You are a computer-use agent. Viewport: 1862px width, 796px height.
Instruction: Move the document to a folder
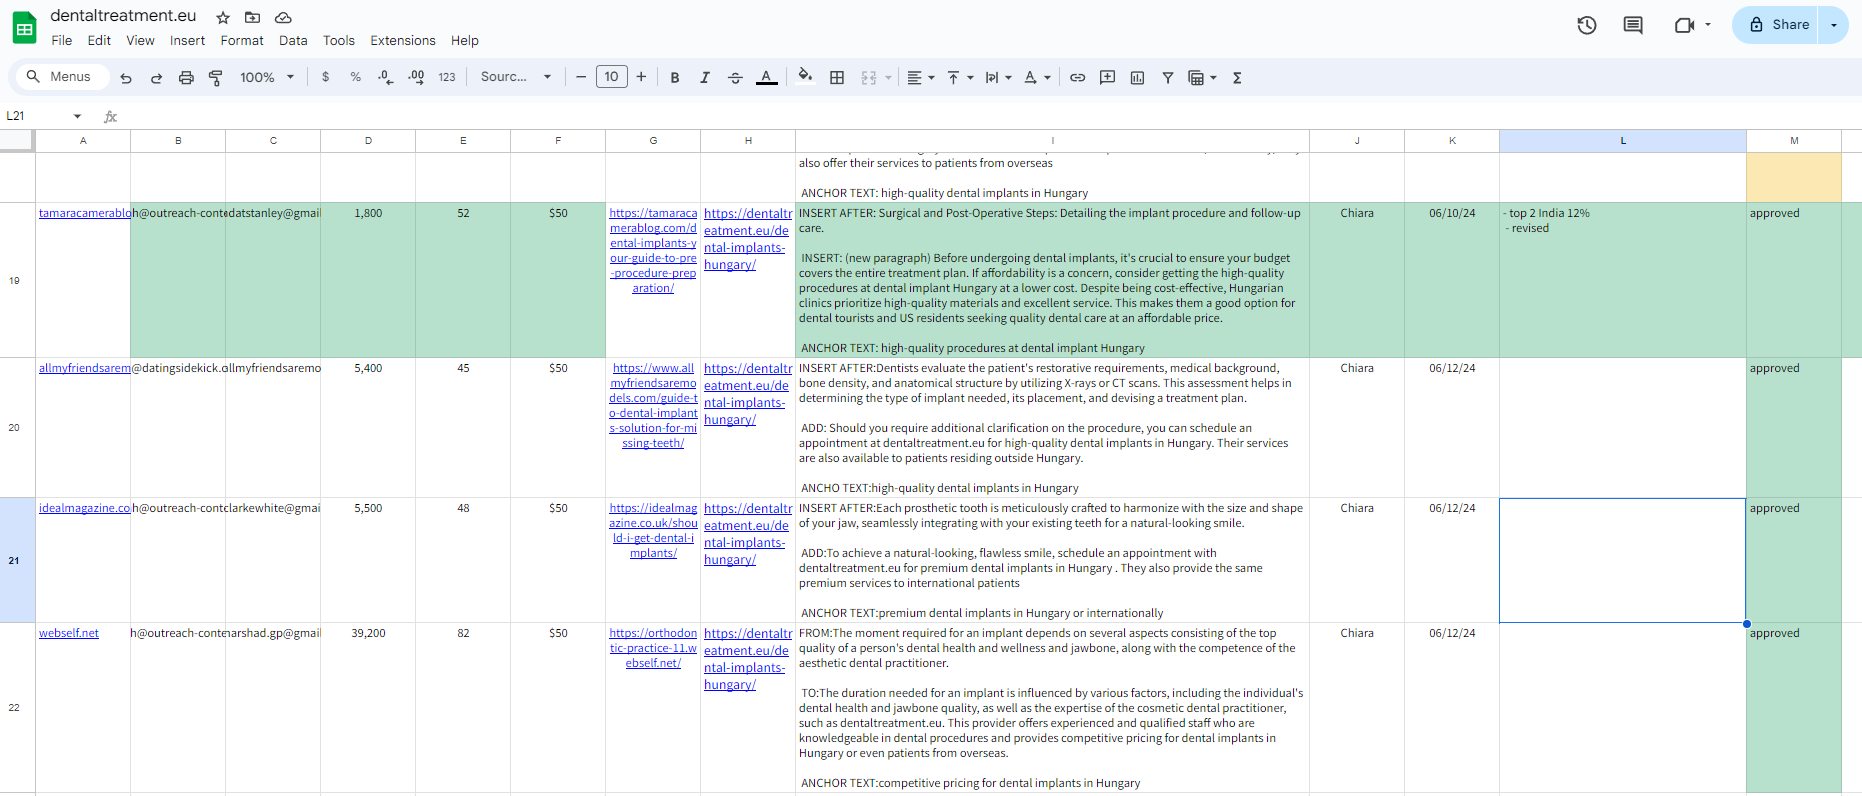click(253, 17)
